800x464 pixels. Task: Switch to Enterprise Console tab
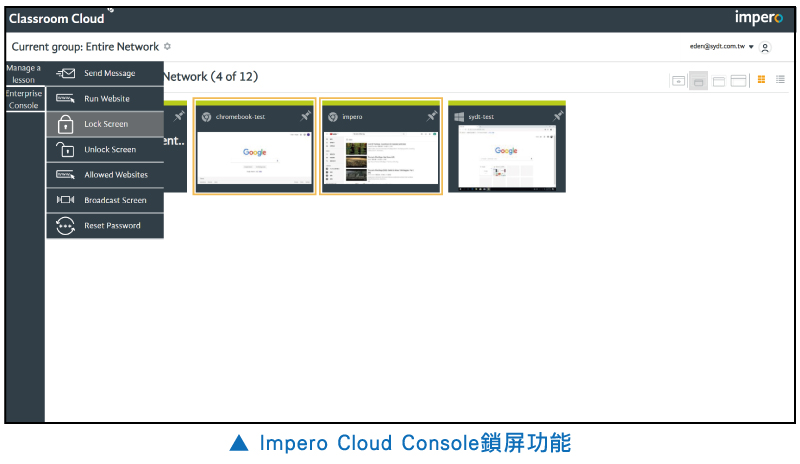coord(23,99)
